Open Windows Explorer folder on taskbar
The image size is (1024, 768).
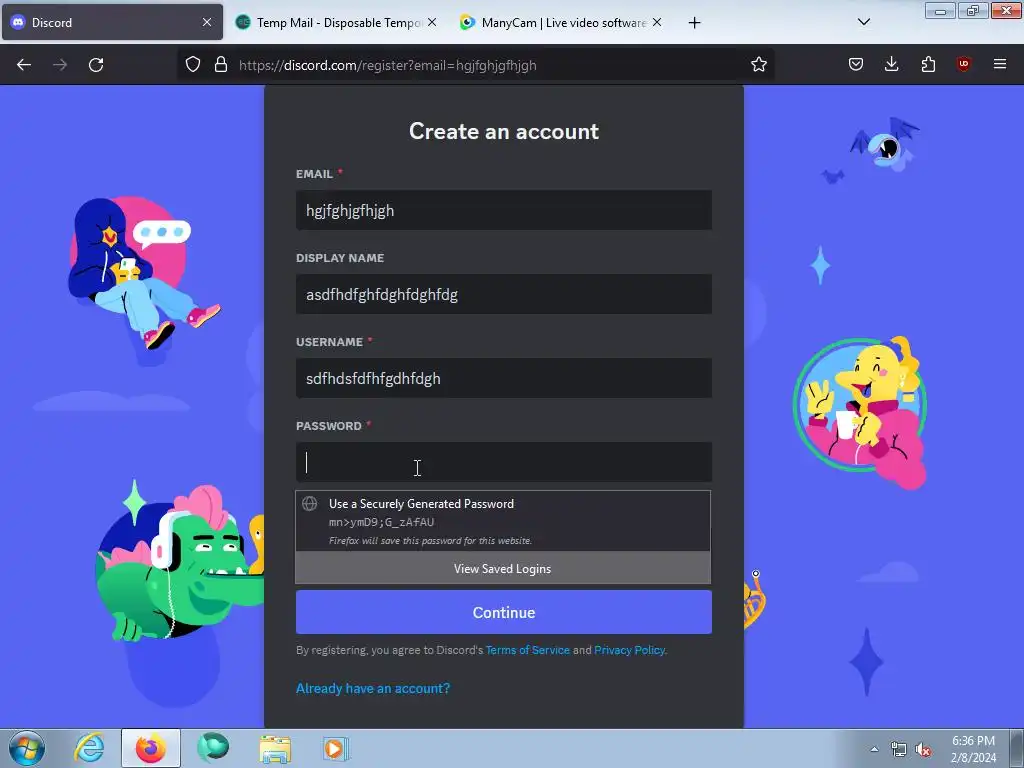click(275, 749)
